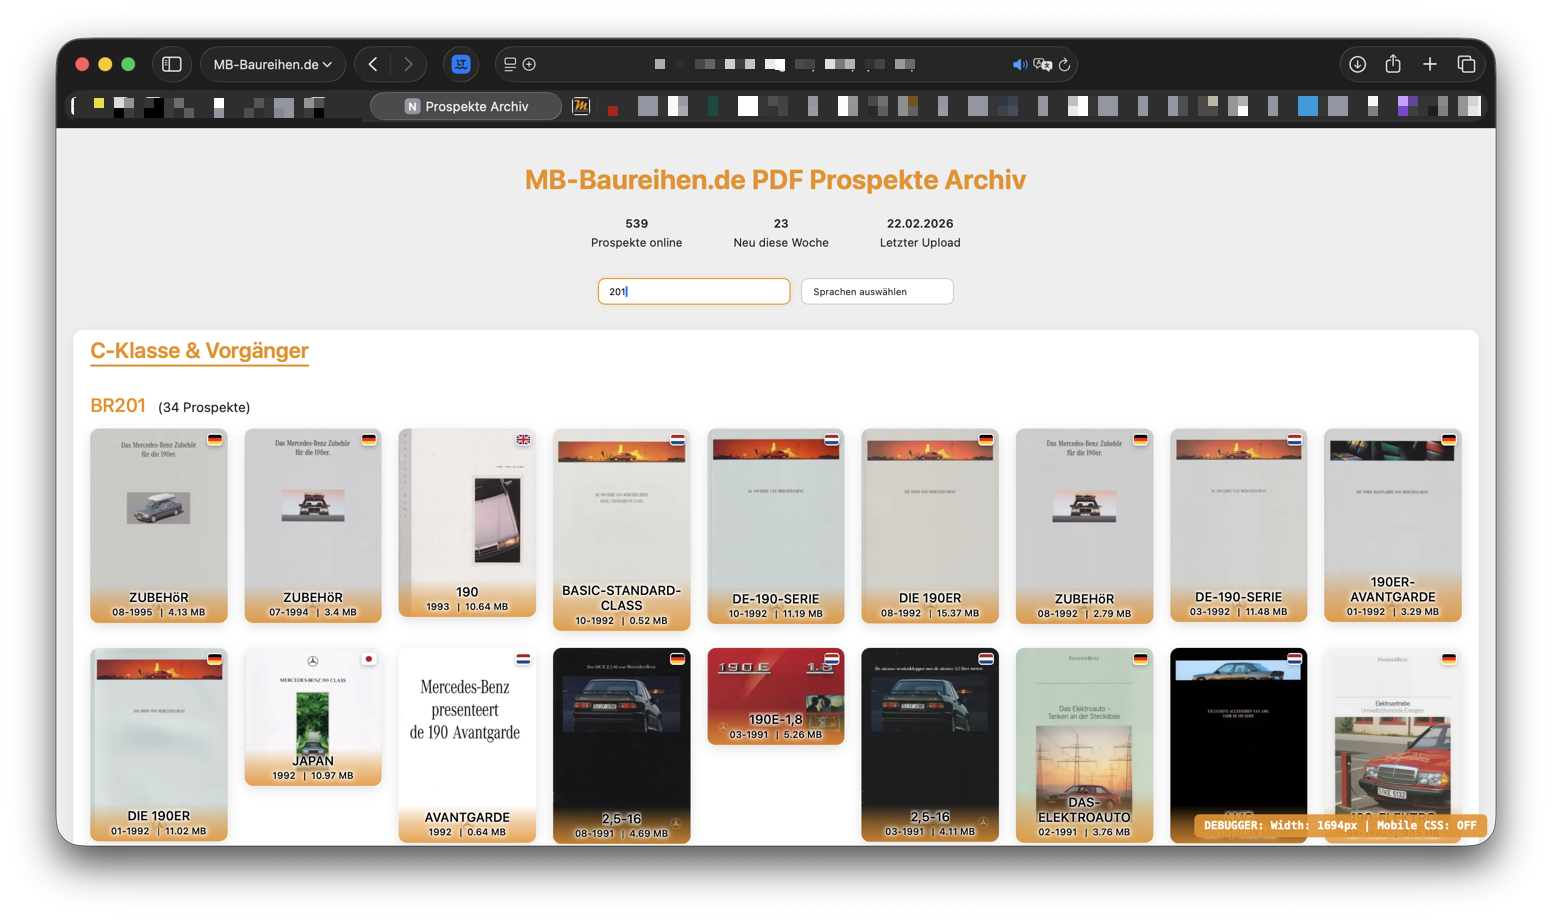Mute the tab audio speaker icon
Image resolution: width=1552 pixels, height=920 pixels.
1019,64
